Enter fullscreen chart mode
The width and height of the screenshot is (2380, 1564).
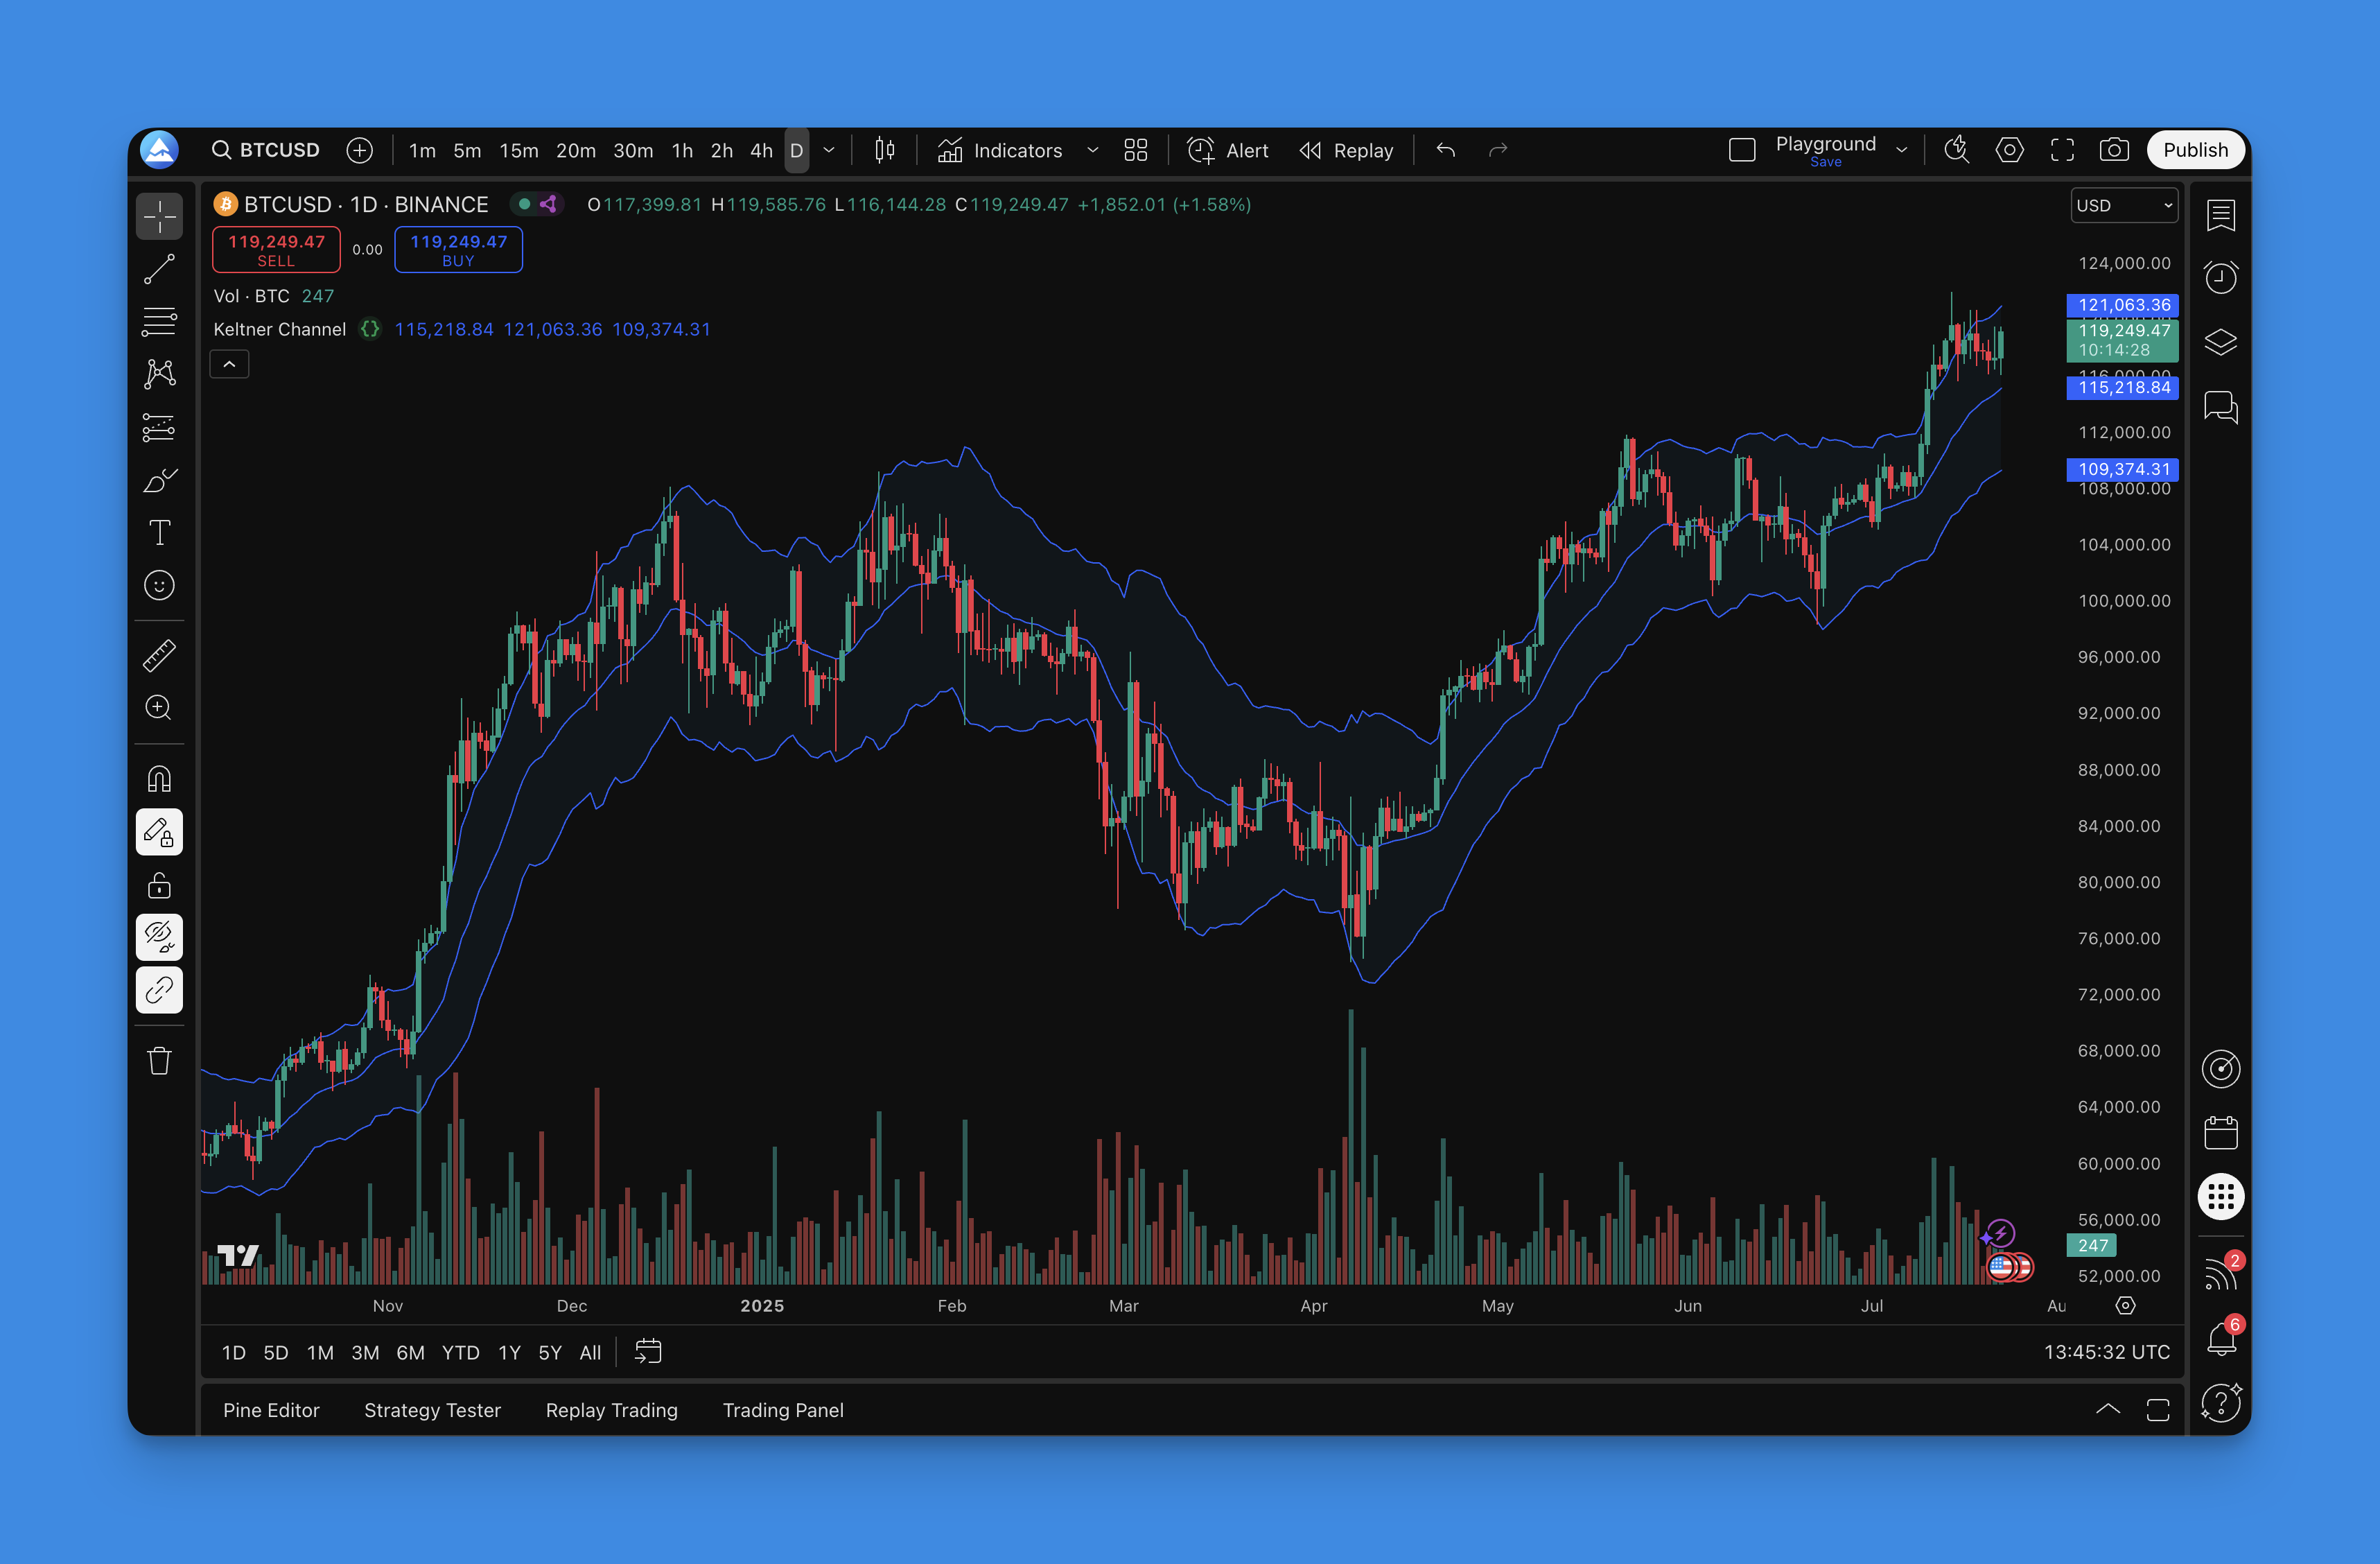(x=2062, y=150)
